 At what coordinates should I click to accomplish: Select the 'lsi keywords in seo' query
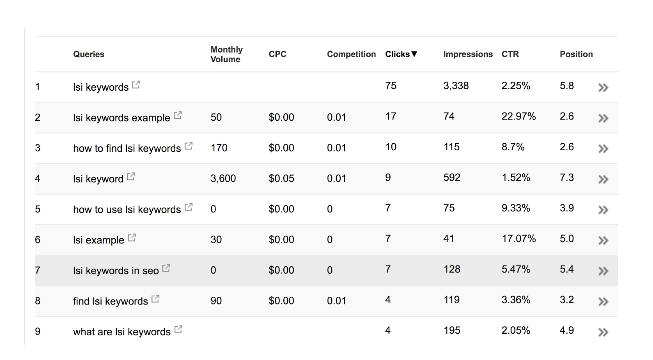tap(116, 271)
